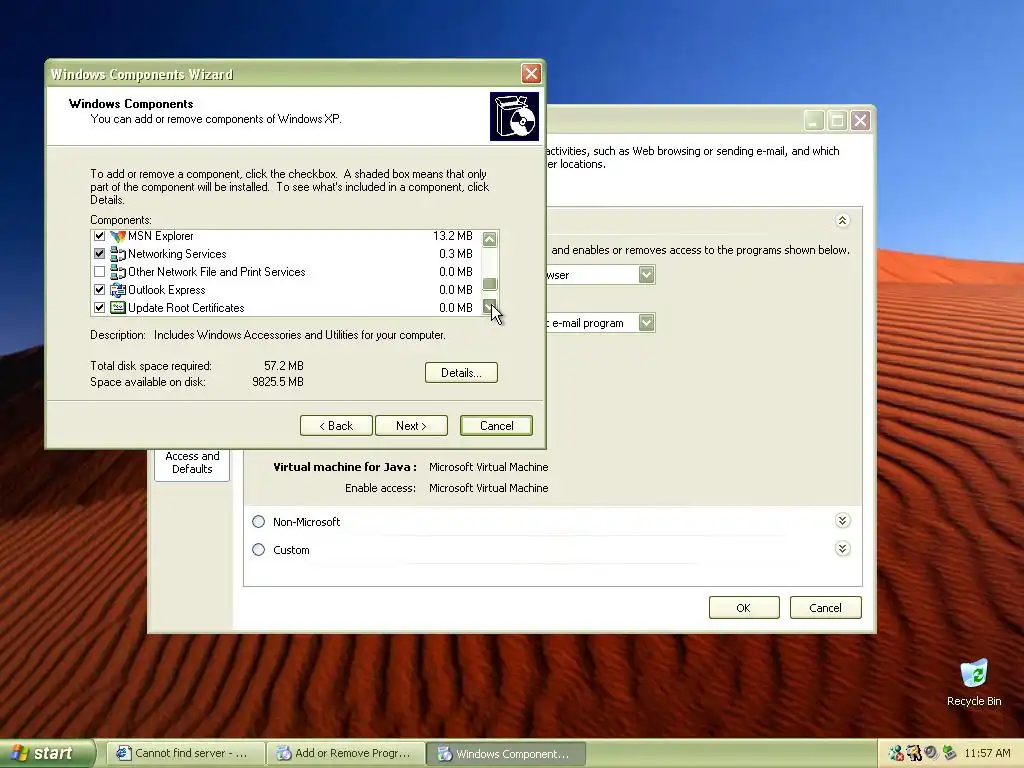Click the Safely Remove Hardware tray icon
This screenshot has height=768, width=1024.
tap(949, 753)
